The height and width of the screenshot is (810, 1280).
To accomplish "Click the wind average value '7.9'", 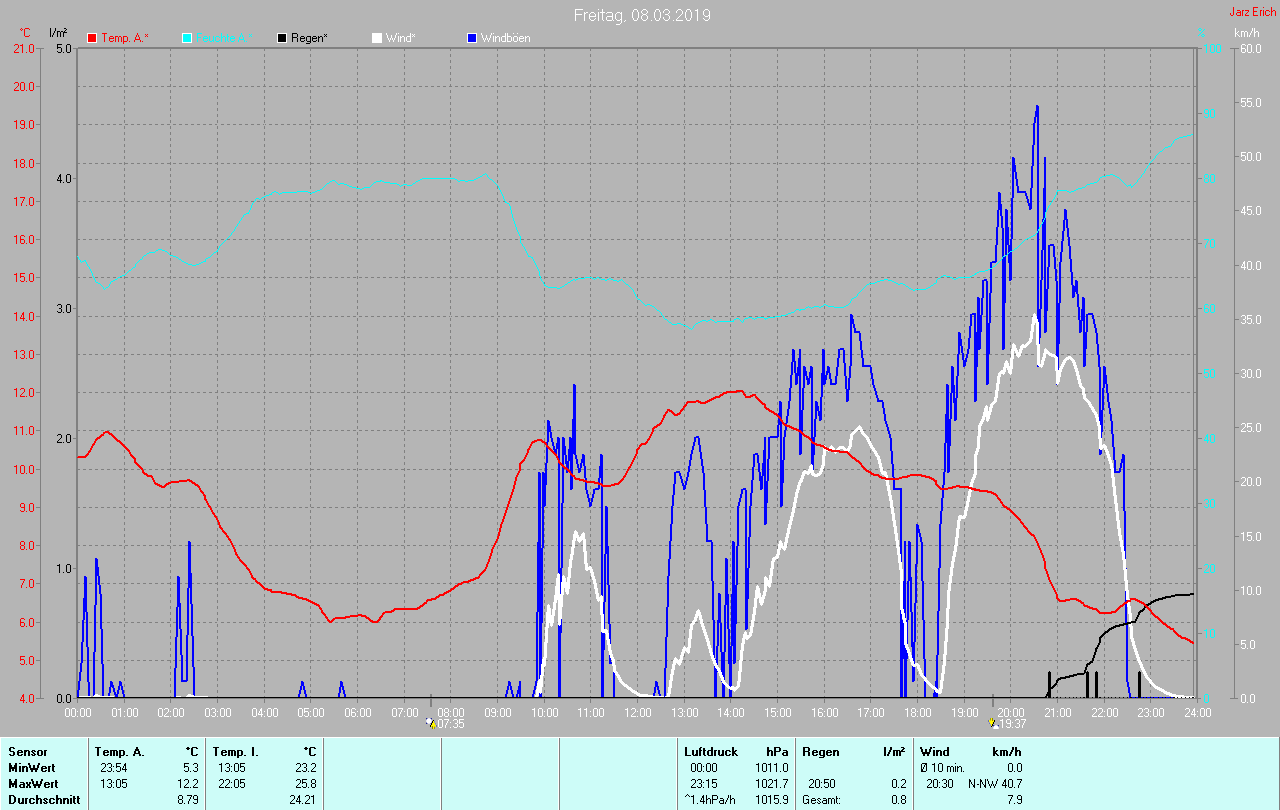I will (x=1014, y=800).
